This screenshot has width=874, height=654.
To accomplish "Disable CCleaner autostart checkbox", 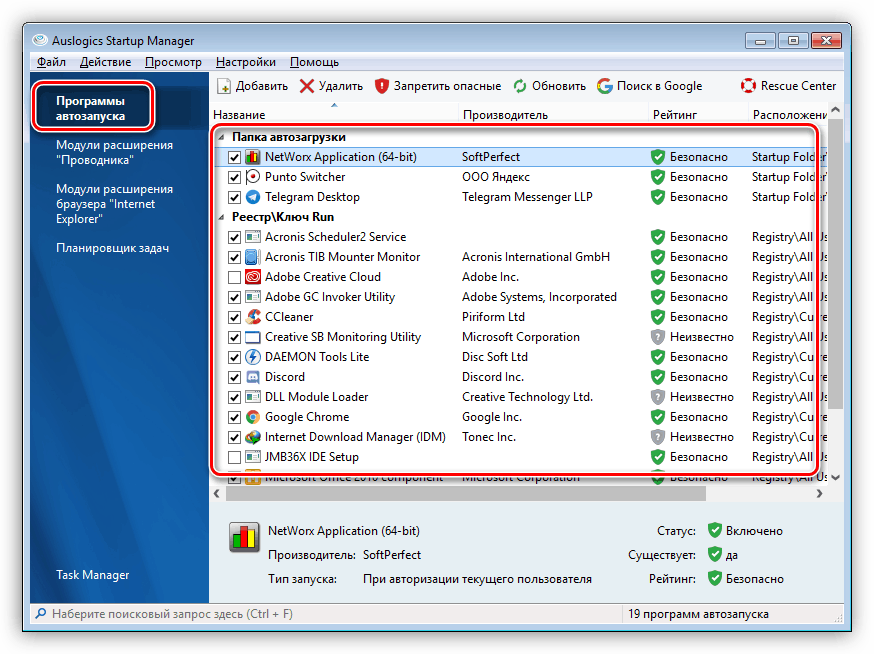I will pos(235,318).
